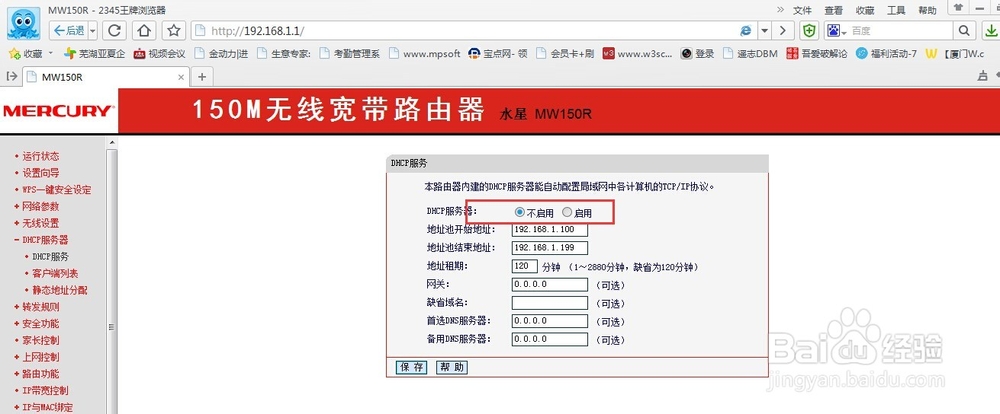The height and width of the screenshot is (414, 1000).
Task: Select the 不启用 DHCP radio button
Action: (520, 212)
